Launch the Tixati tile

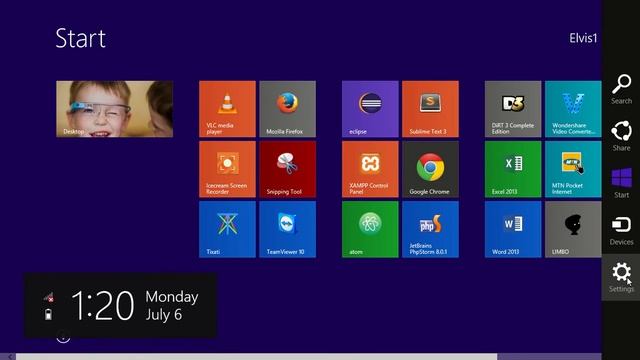(227, 229)
